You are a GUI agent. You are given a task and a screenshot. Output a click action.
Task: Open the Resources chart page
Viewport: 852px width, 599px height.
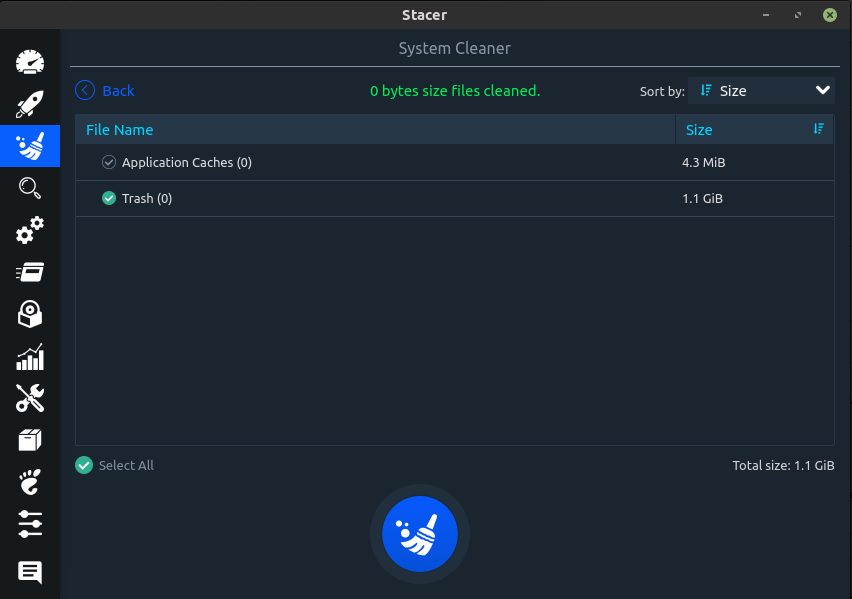30,357
